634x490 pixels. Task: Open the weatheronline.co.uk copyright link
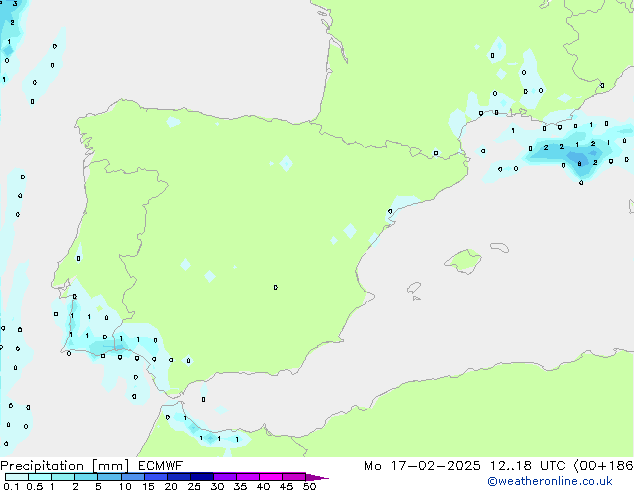tap(549, 481)
